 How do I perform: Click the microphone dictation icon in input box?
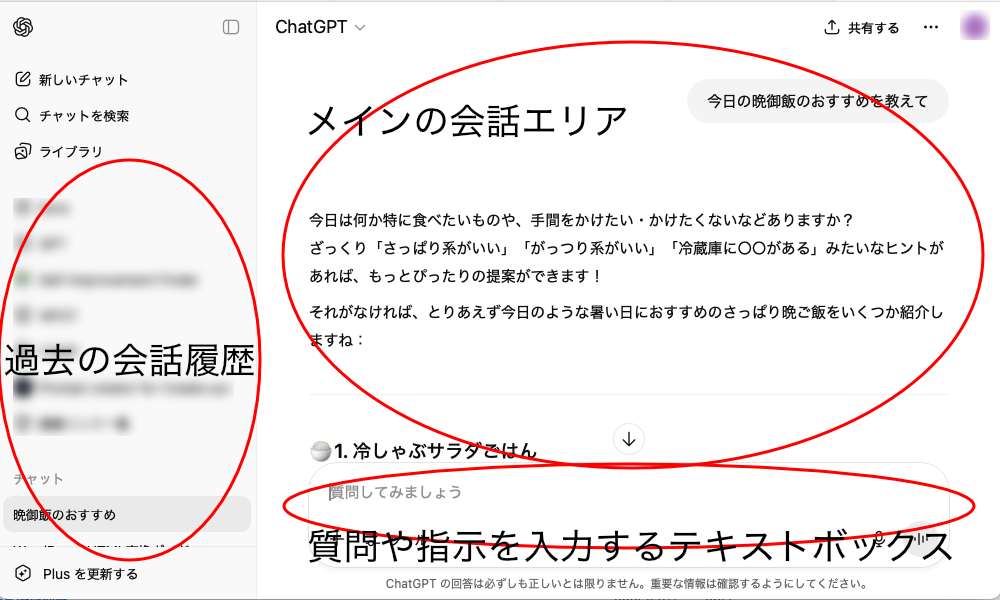pos(880,539)
